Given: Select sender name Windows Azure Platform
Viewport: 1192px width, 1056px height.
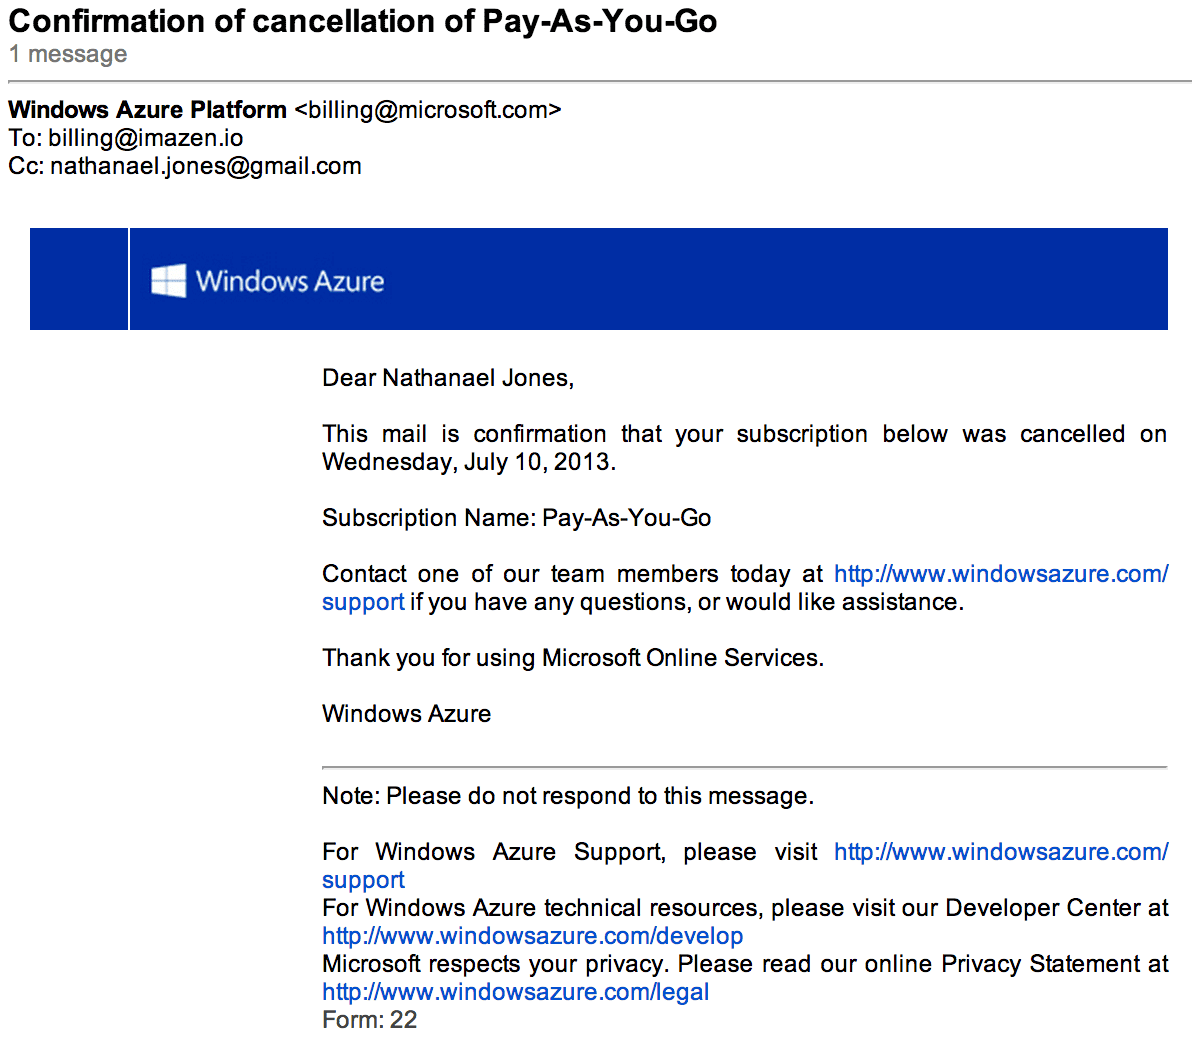Looking at the screenshot, I should tap(147, 110).
